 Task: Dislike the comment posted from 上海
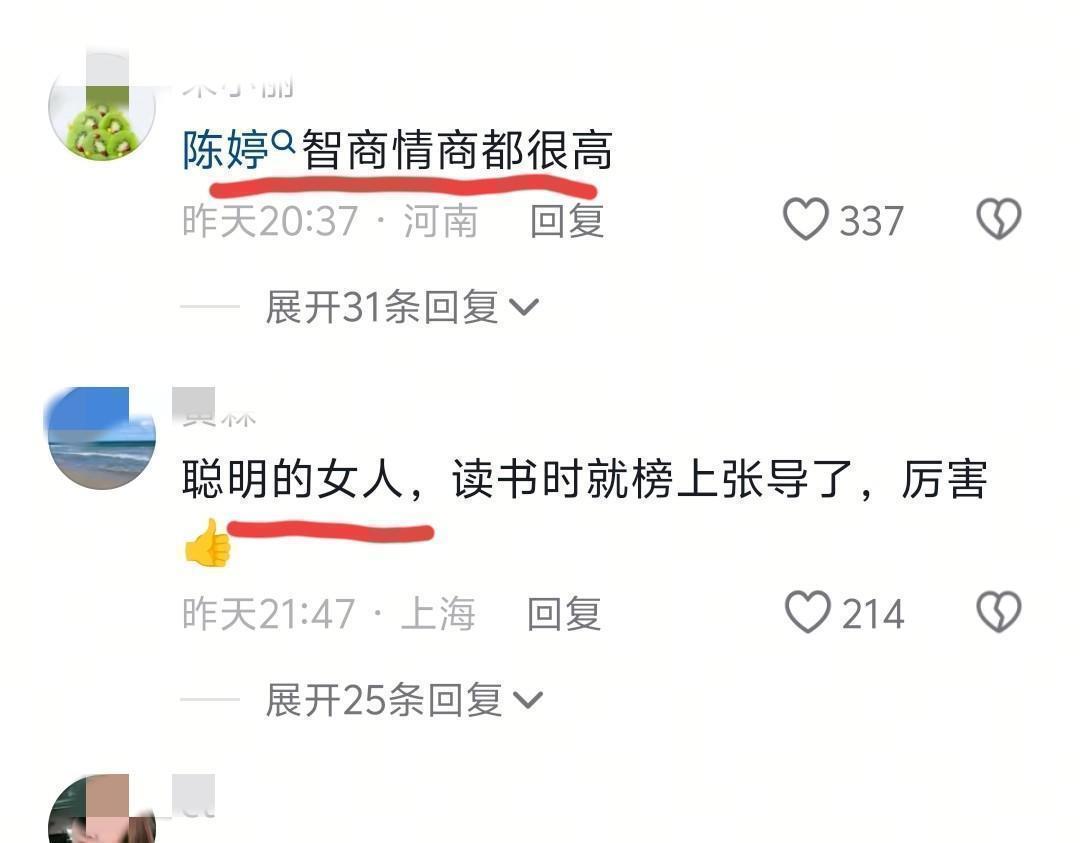click(999, 612)
